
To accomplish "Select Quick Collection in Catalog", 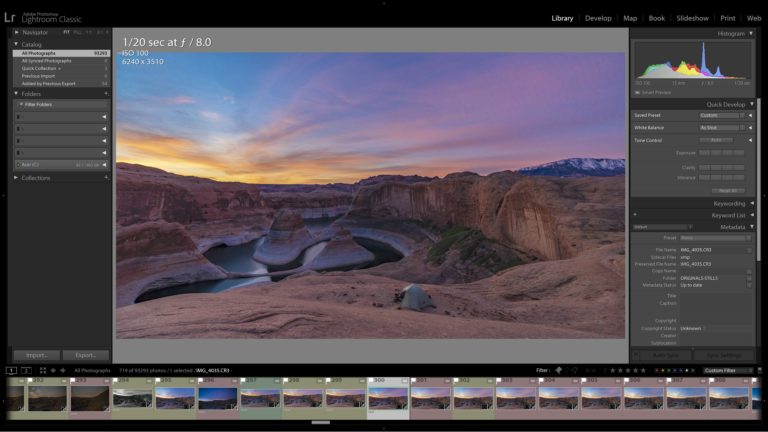I will click(61, 69).
